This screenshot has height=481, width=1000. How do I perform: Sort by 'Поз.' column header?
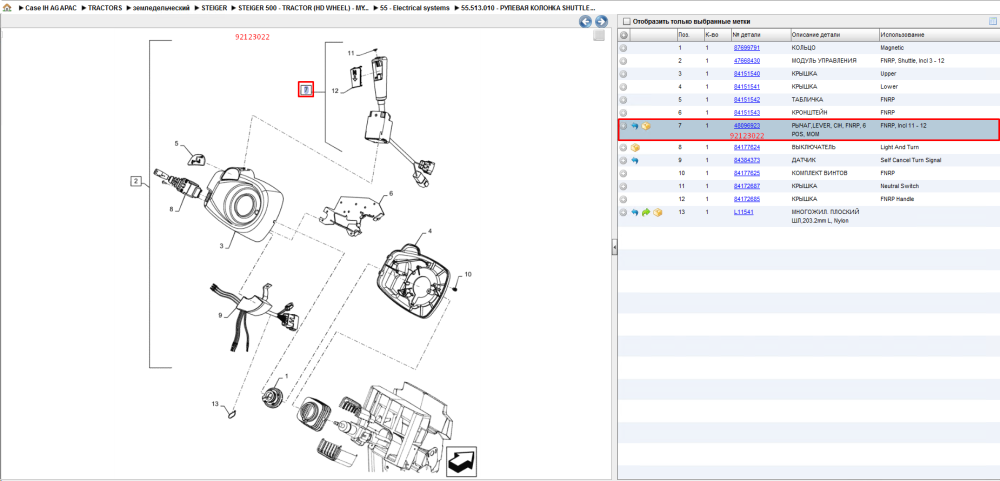pyautogui.click(x=689, y=34)
